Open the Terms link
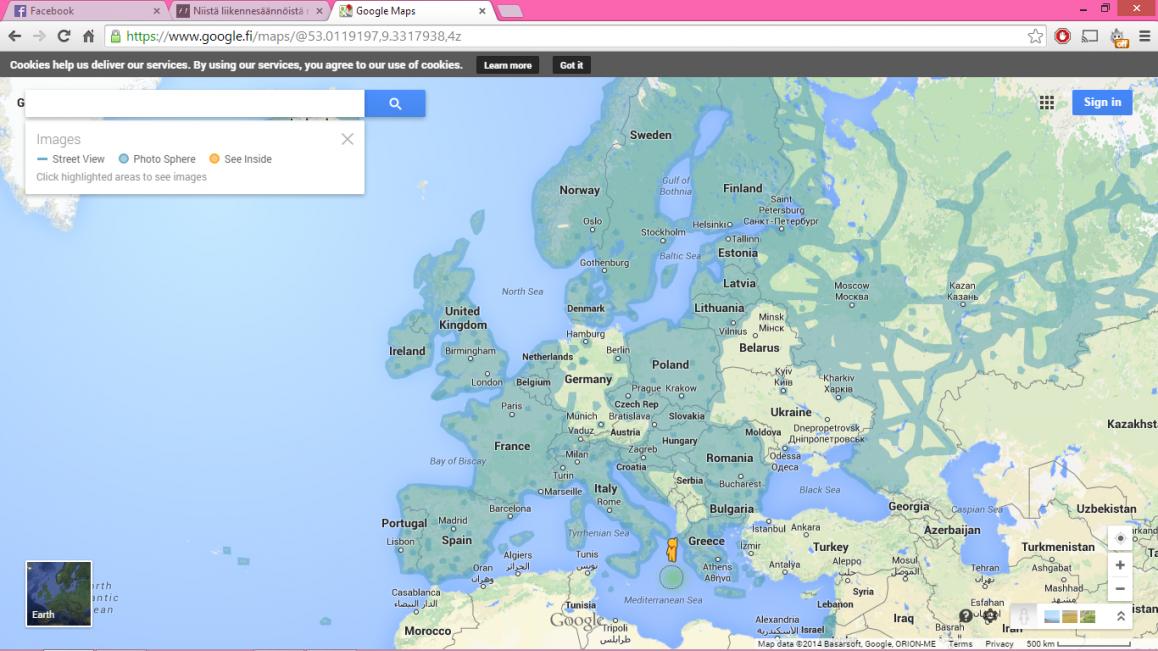The height and width of the screenshot is (651, 1158). 960,644
